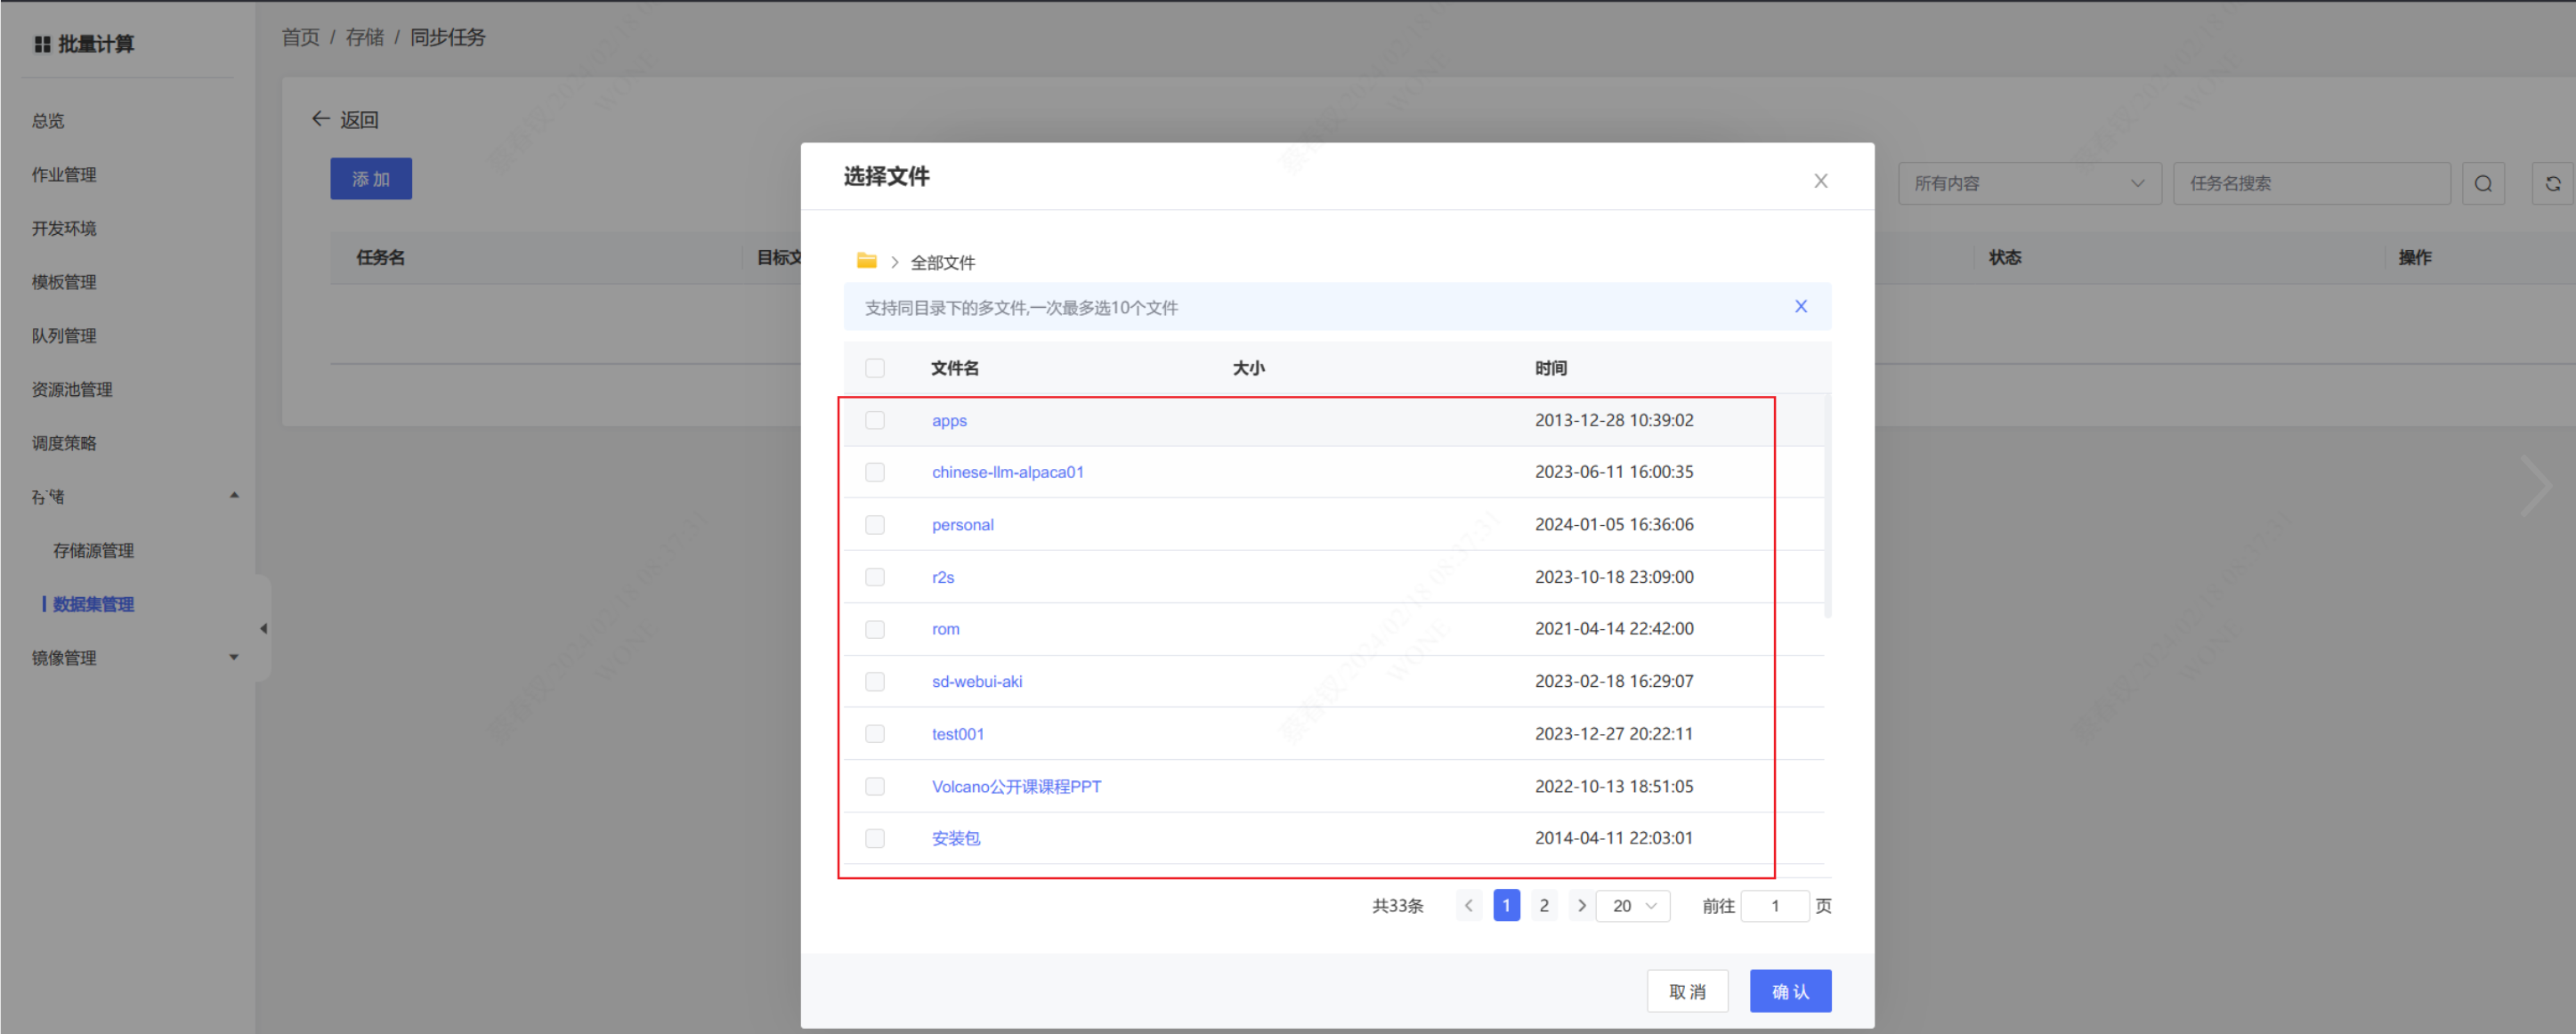Click 首页 in the top breadcrumb
2576x1034 pixels.
click(x=300, y=37)
